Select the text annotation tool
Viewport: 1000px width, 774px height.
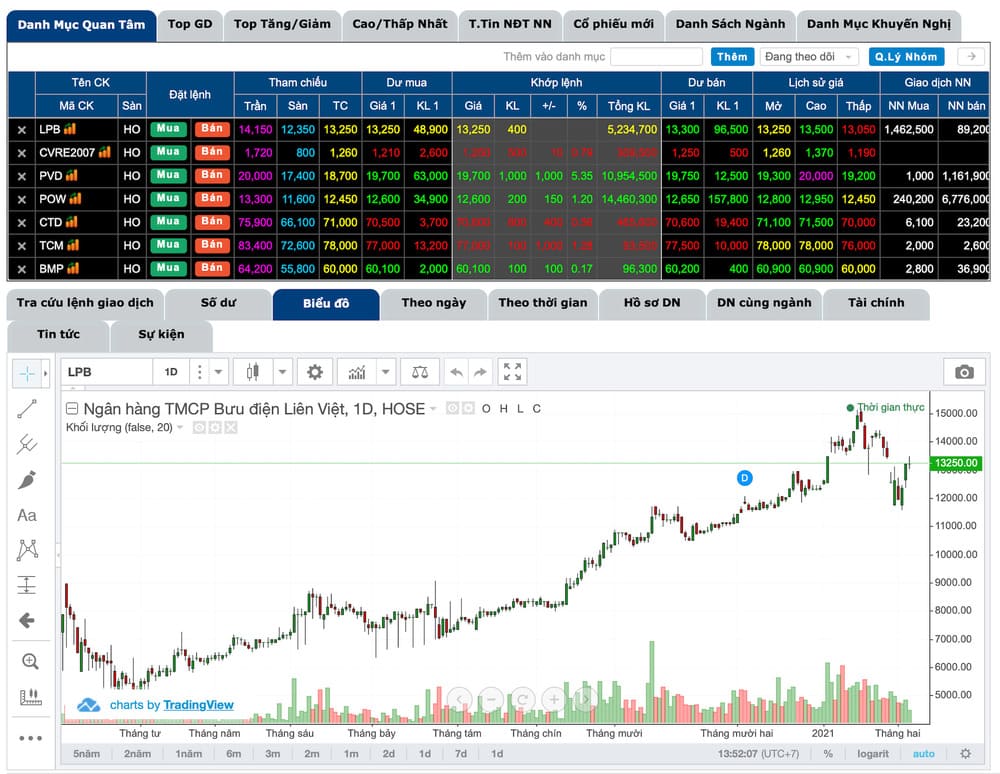tap(27, 515)
